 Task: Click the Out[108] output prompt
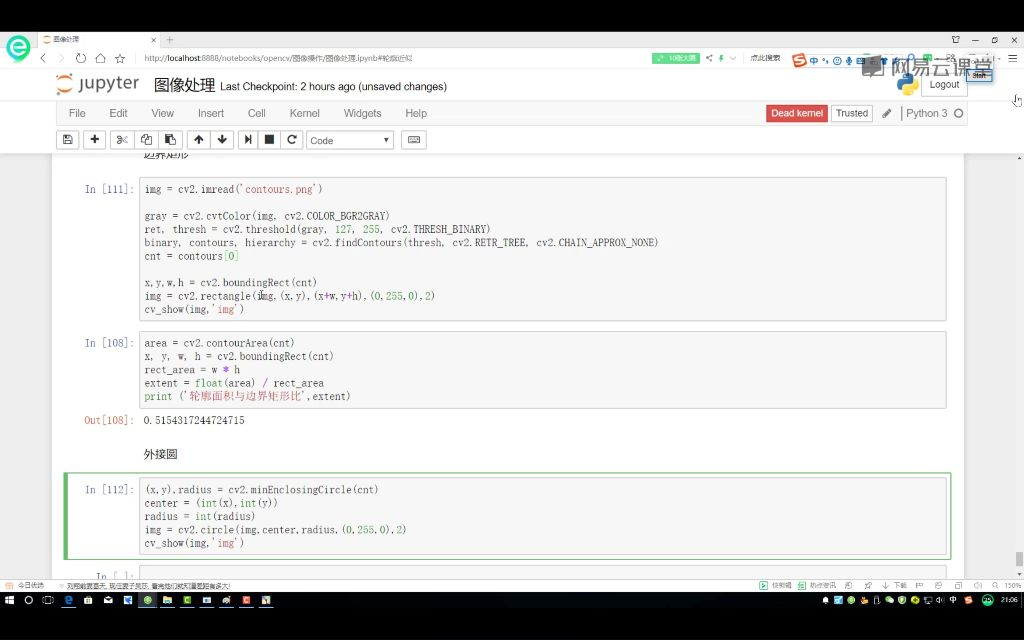tap(108, 420)
